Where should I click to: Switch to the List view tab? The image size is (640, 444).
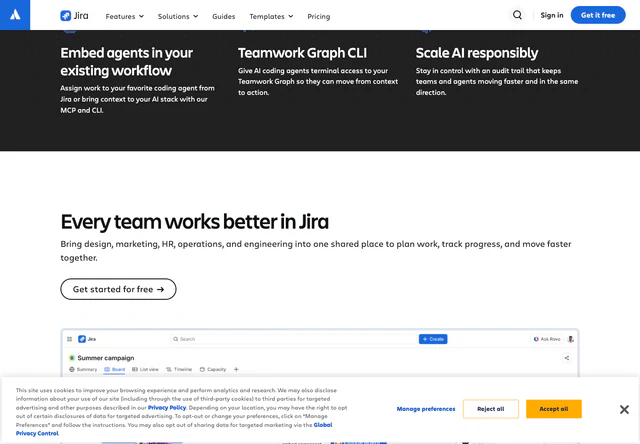tap(145, 369)
